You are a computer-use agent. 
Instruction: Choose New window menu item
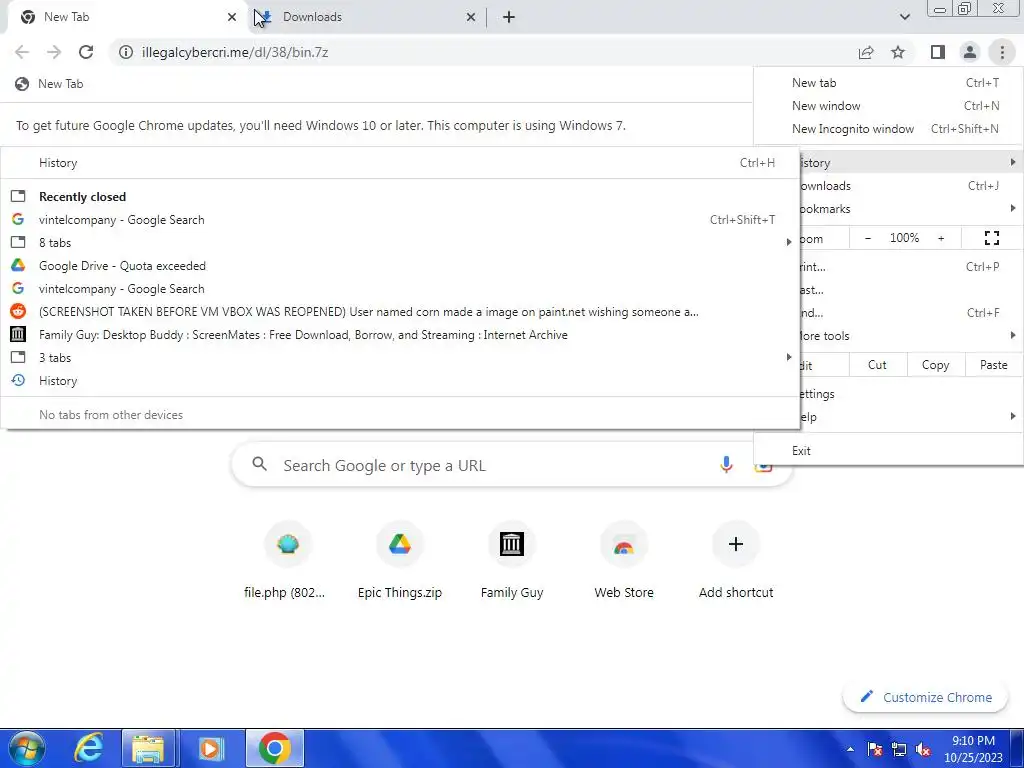pyautogui.click(x=889, y=106)
